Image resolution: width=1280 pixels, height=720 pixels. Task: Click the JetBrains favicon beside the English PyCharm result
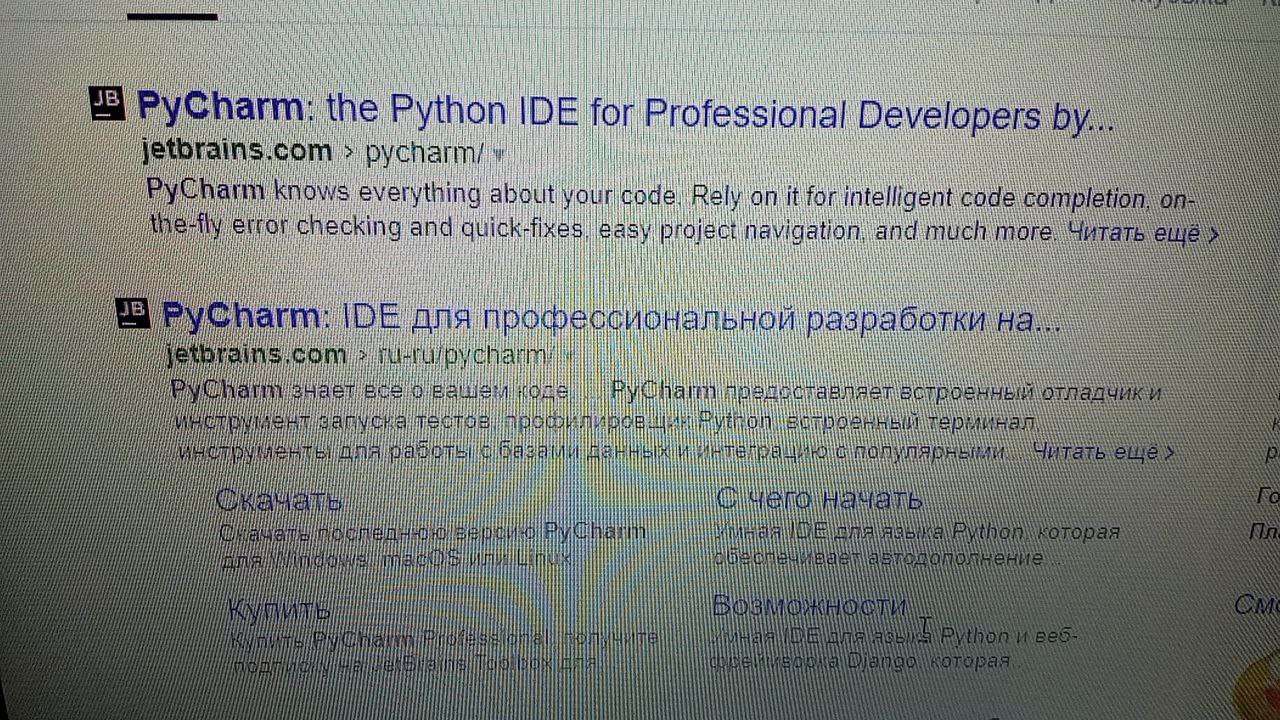click(107, 103)
